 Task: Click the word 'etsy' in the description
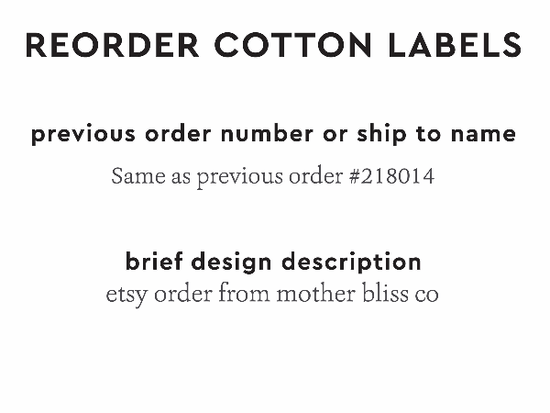(127, 296)
